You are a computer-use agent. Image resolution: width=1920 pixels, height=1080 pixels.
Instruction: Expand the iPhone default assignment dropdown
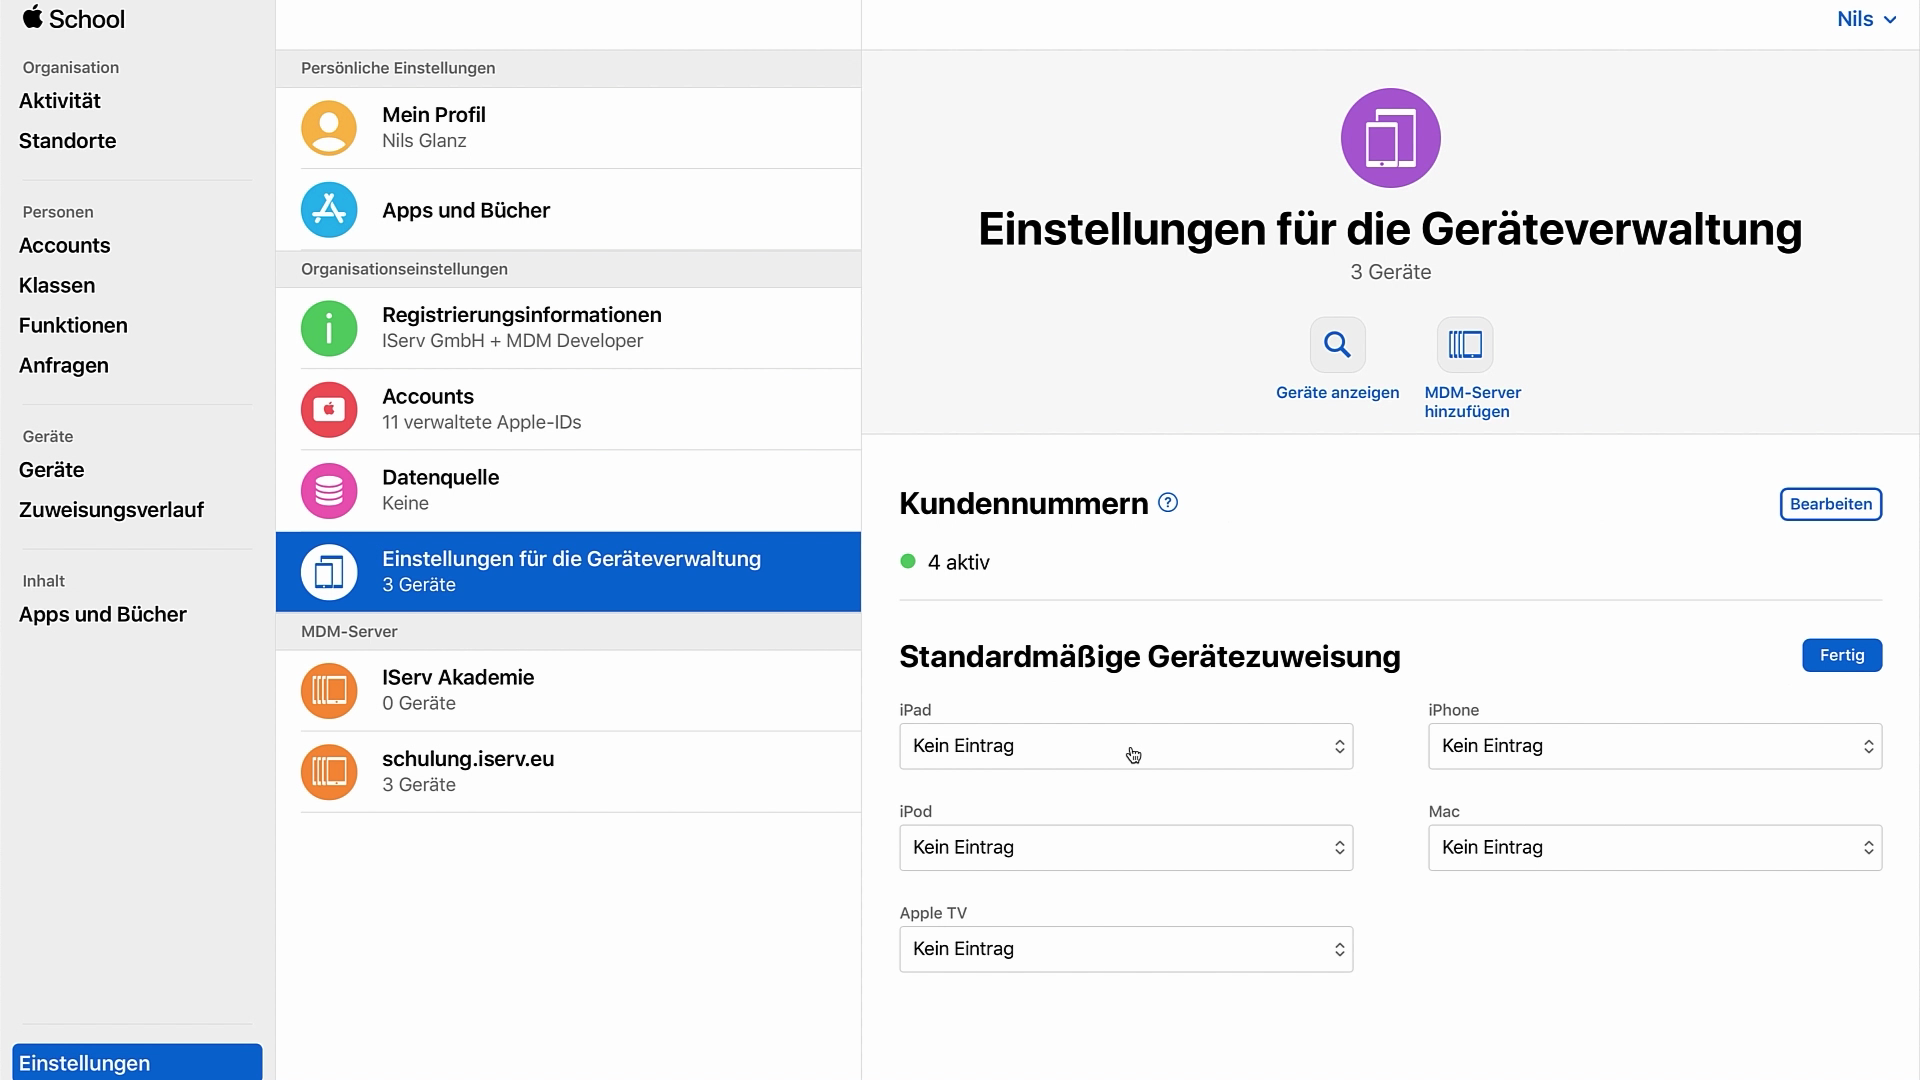[x=1654, y=746]
